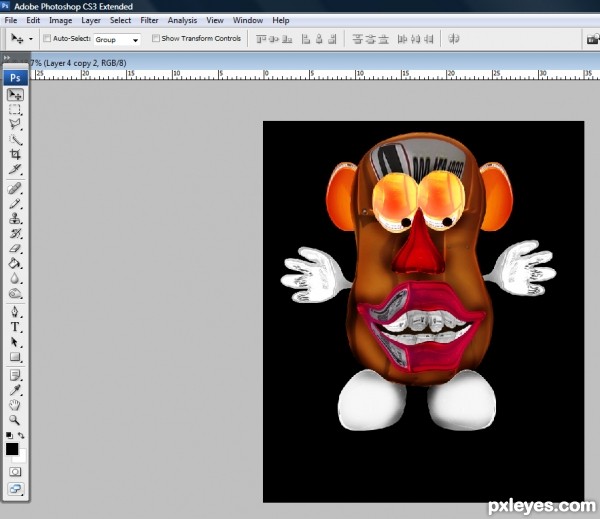Click the Ps logo atop toolbox
Image resolution: width=600 pixels, height=519 pixels.
tap(15, 78)
